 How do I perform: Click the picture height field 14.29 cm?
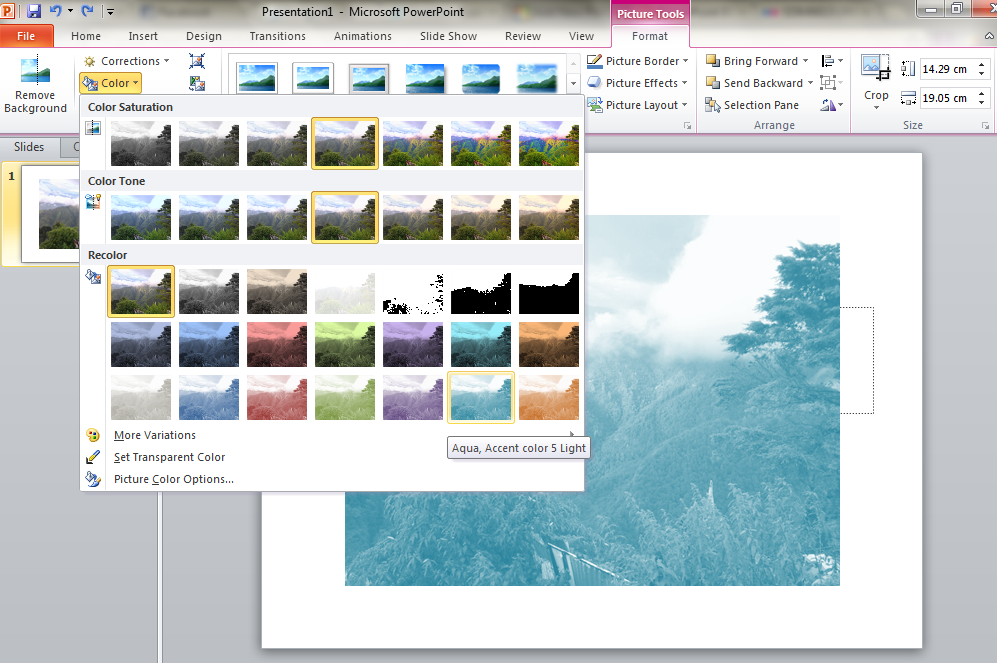click(947, 69)
